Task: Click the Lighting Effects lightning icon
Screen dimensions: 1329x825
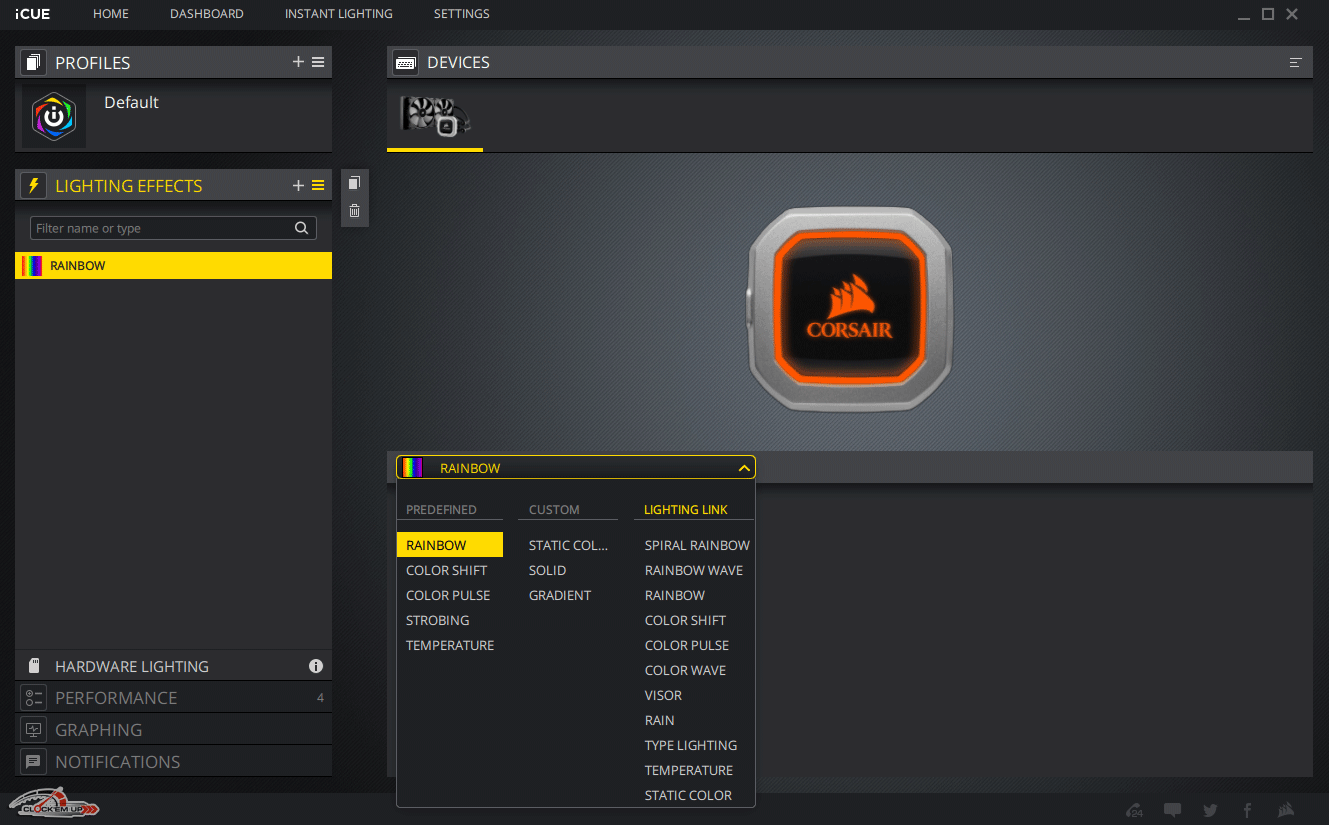Action: (x=33, y=185)
